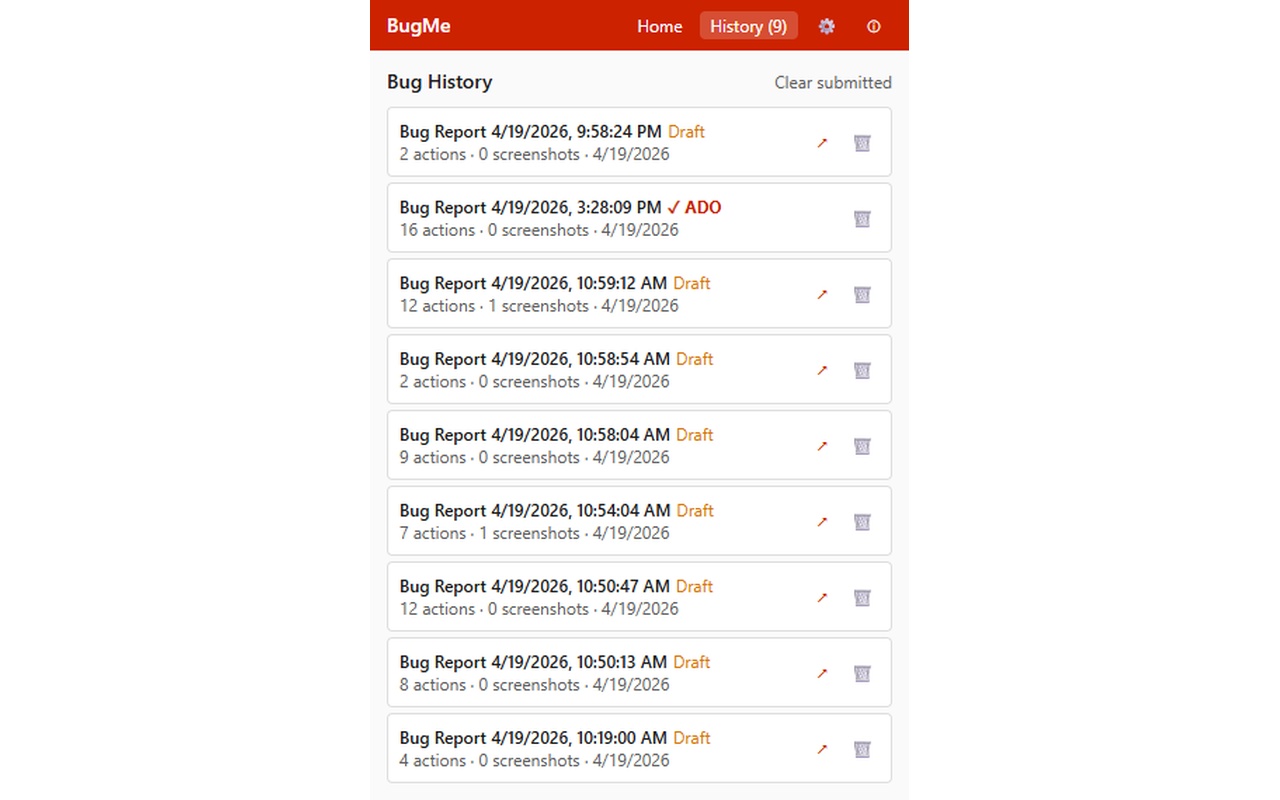Open the 10:58:04 AM draft via arrow icon

(x=821, y=445)
